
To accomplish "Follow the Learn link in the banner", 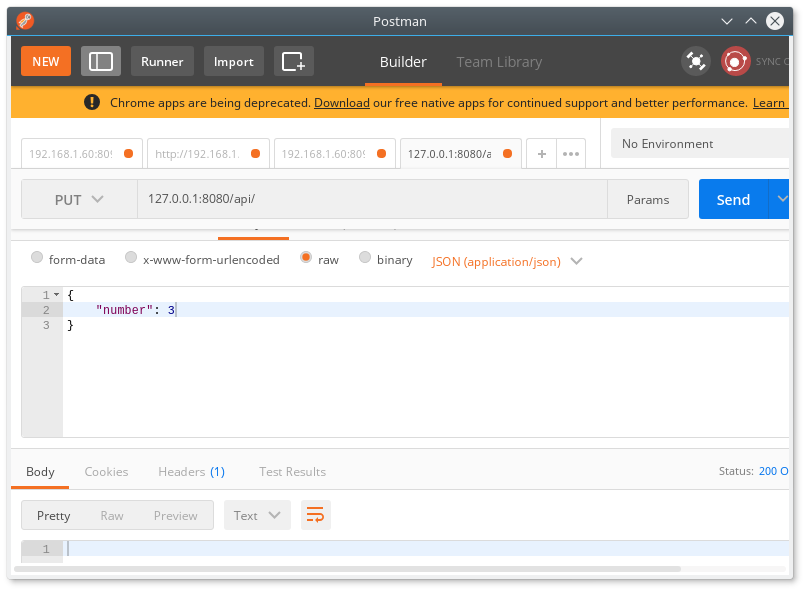I will click(769, 103).
